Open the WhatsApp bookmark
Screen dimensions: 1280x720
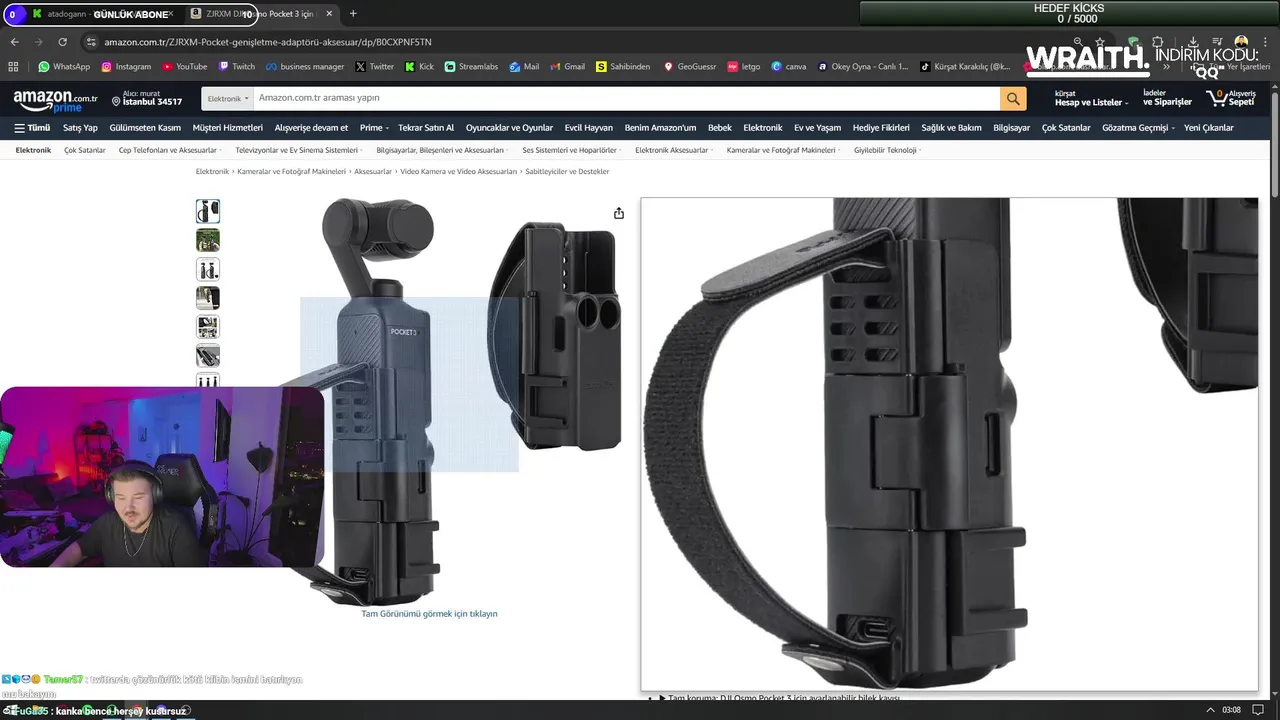tap(64, 67)
